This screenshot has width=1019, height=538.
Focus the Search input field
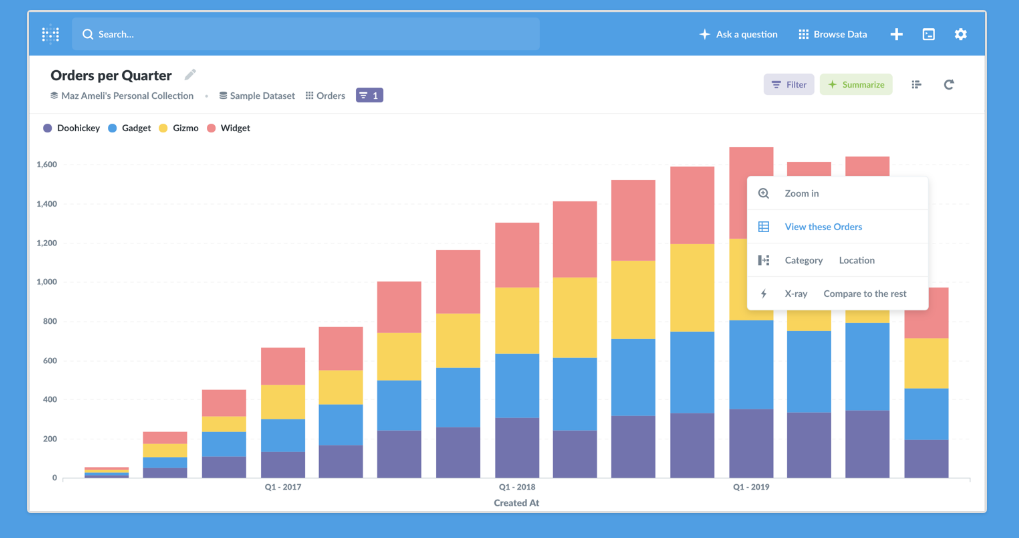coord(310,34)
